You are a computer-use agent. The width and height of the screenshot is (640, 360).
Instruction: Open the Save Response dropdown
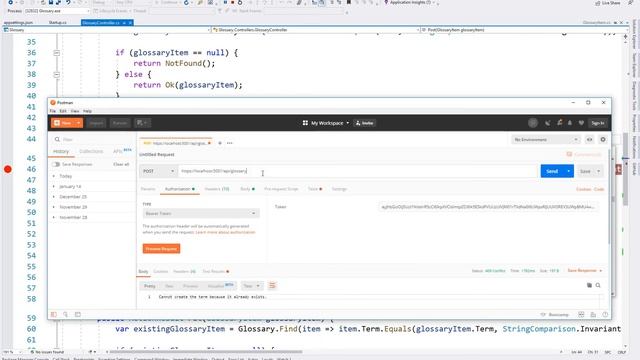pos(584,271)
